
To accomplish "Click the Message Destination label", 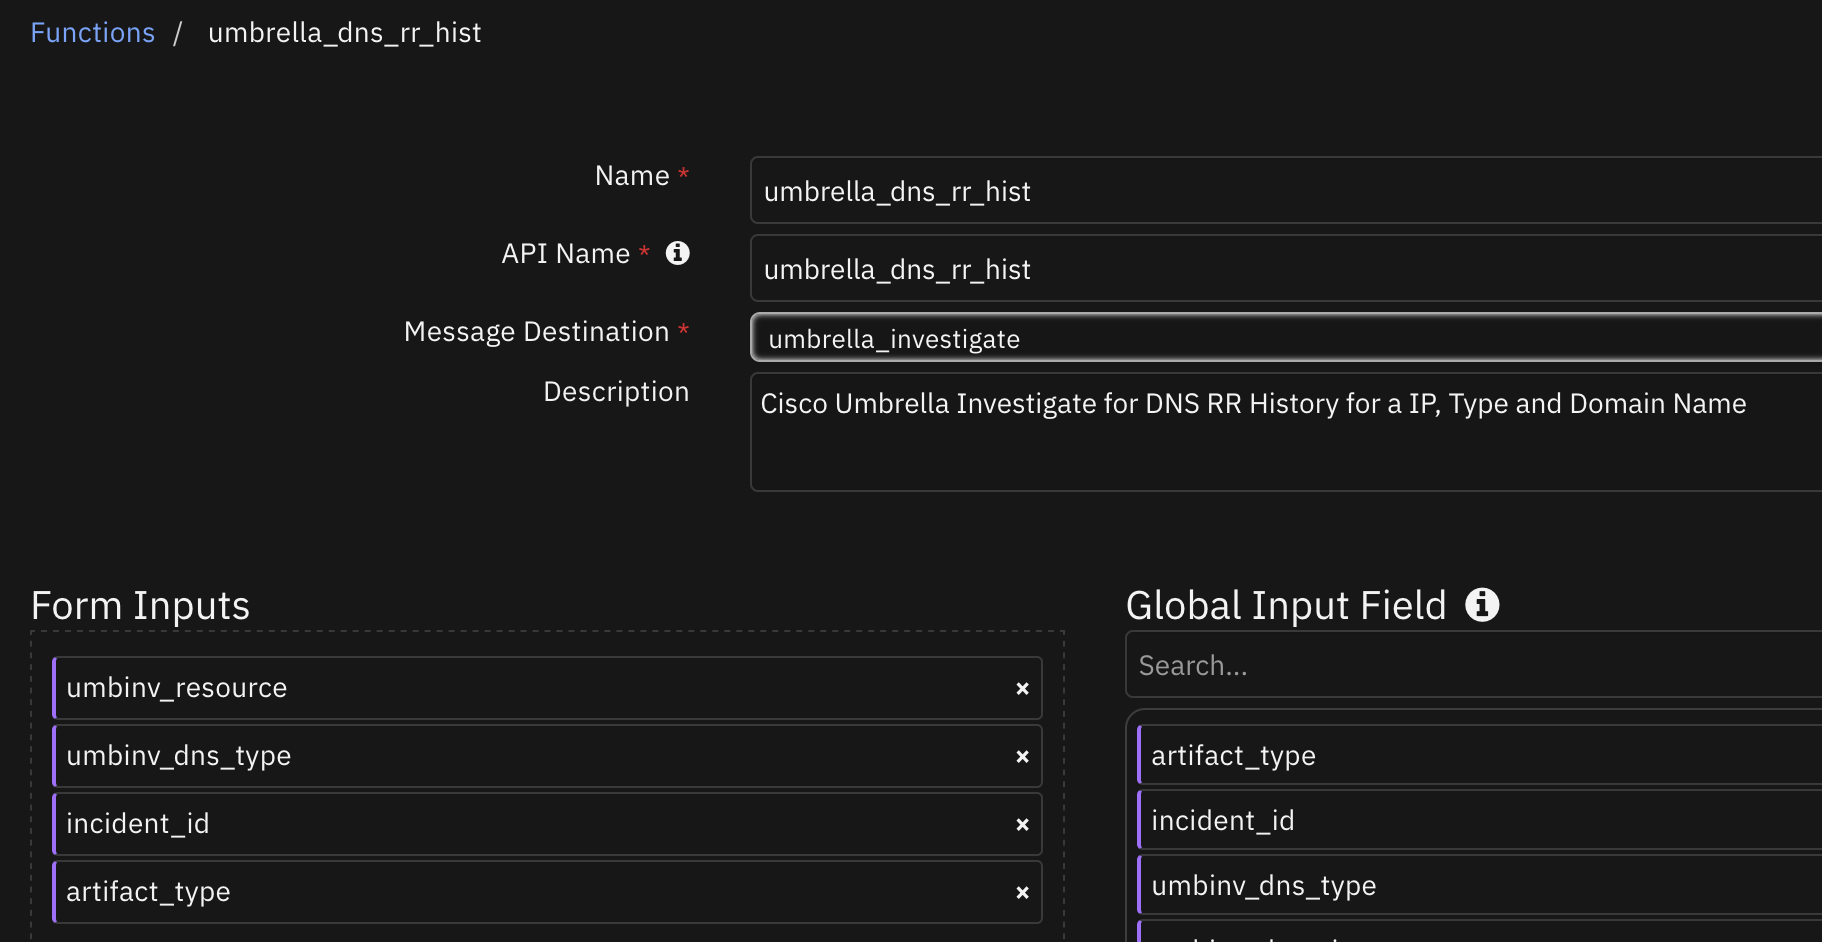I will [x=536, y=331].
